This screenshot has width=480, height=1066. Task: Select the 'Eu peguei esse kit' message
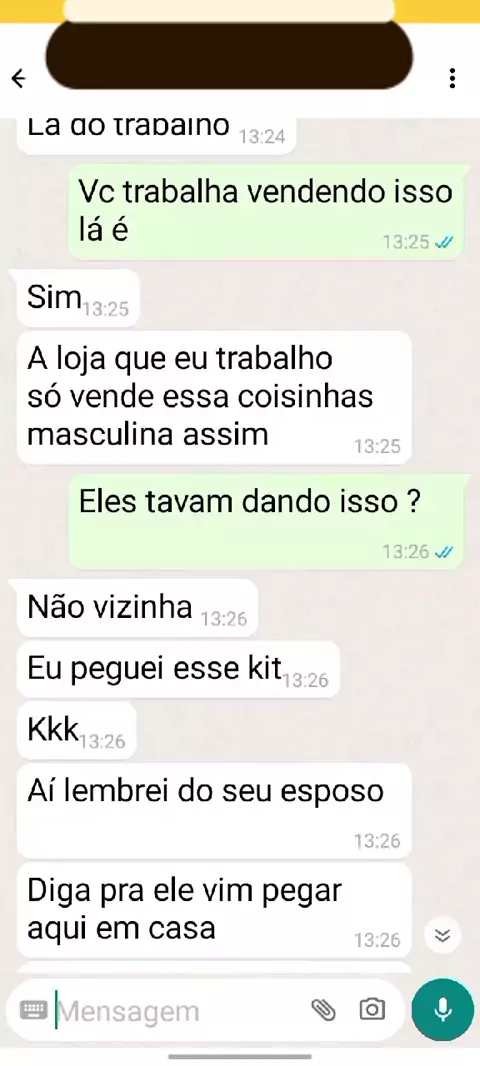click(178, 669)
